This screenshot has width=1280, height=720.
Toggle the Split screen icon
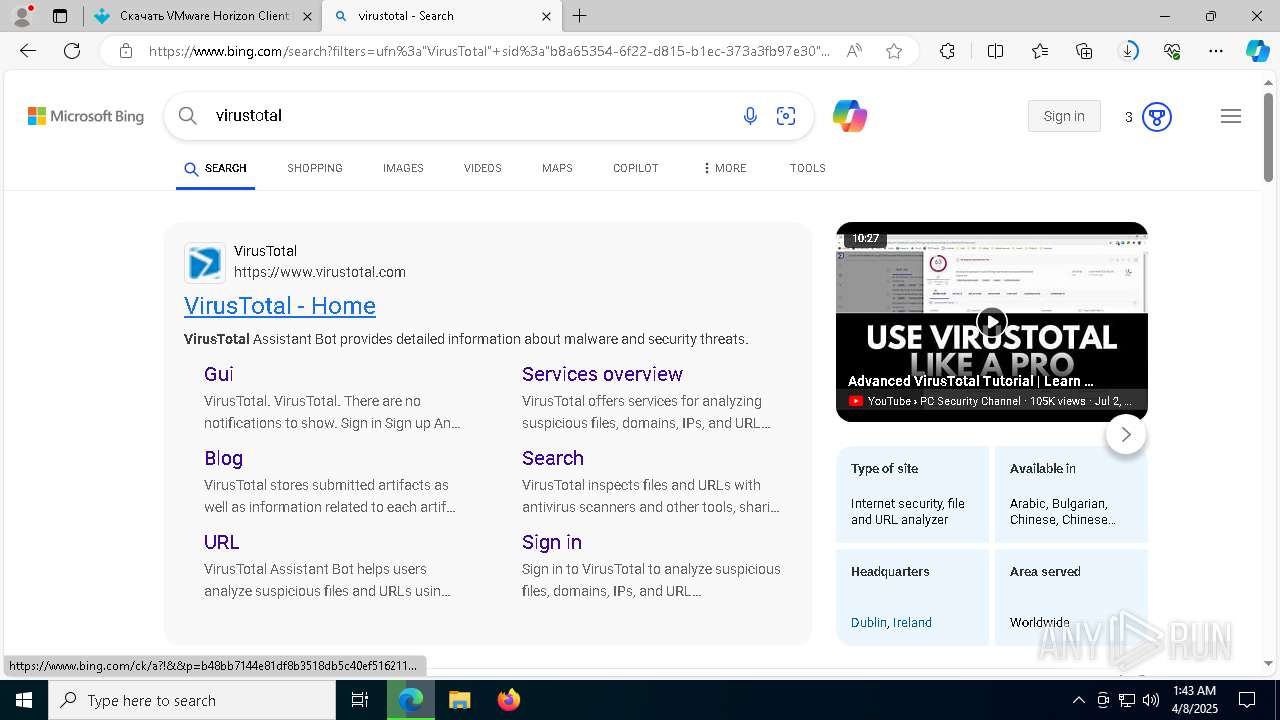[995, 51]
